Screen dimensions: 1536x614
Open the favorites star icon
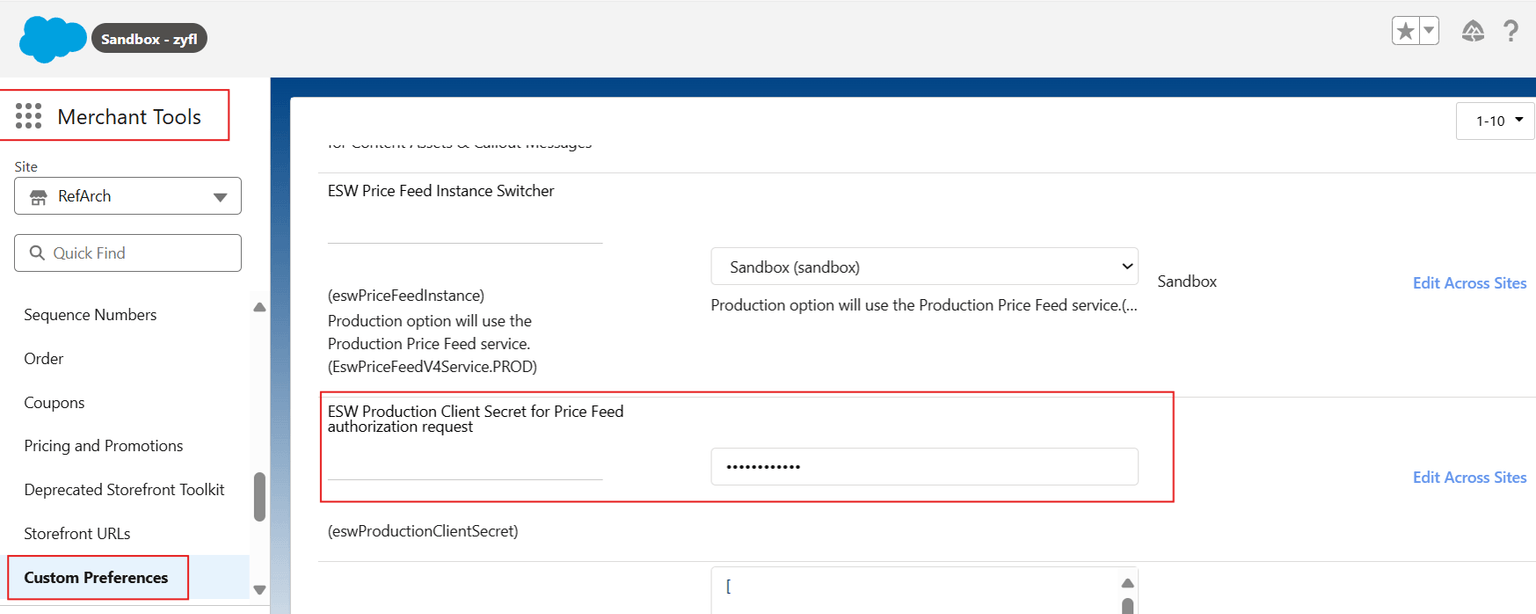pyautogui.click(x=1405, y=31)
